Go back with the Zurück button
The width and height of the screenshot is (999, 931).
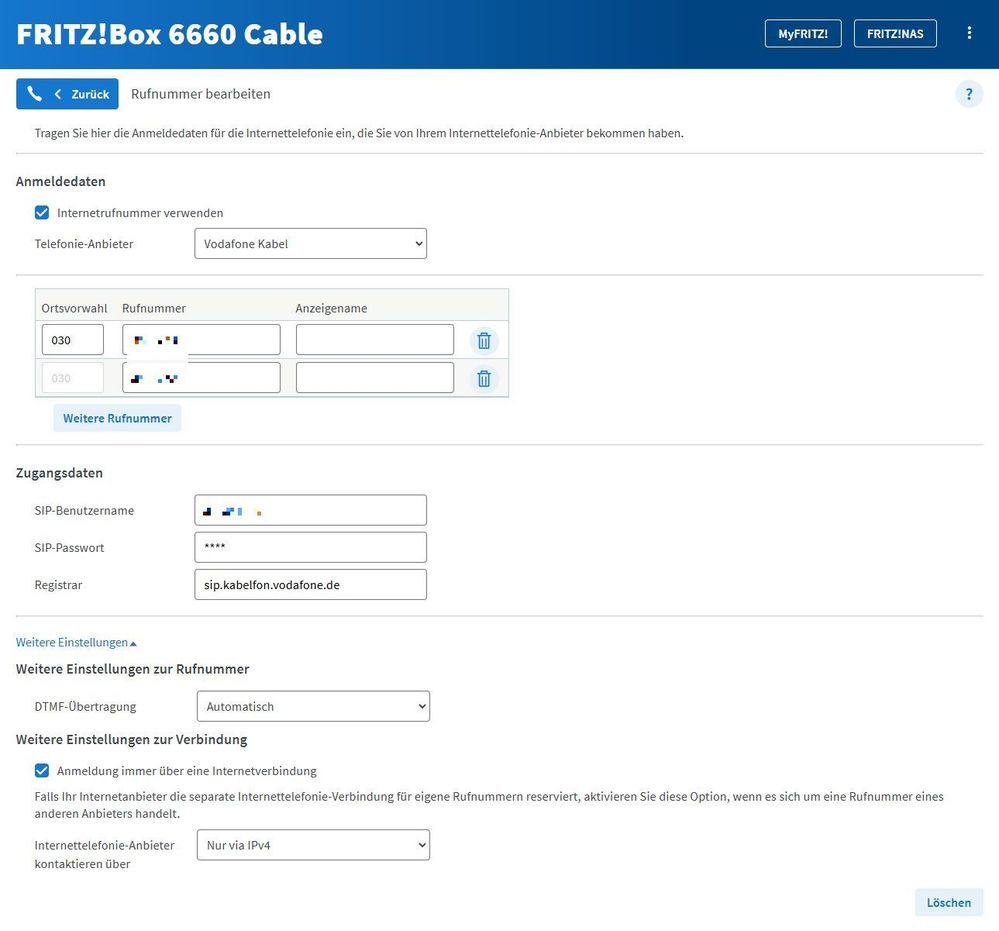pos(68,94)
